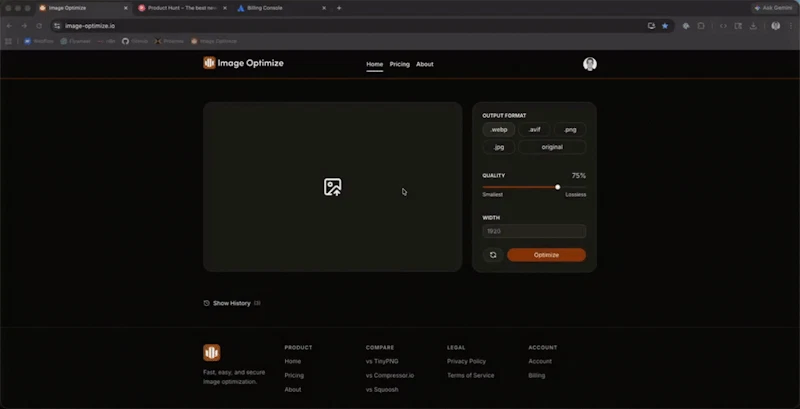Select .avif output format
800x409 pixels.
[x=534, y=130]
